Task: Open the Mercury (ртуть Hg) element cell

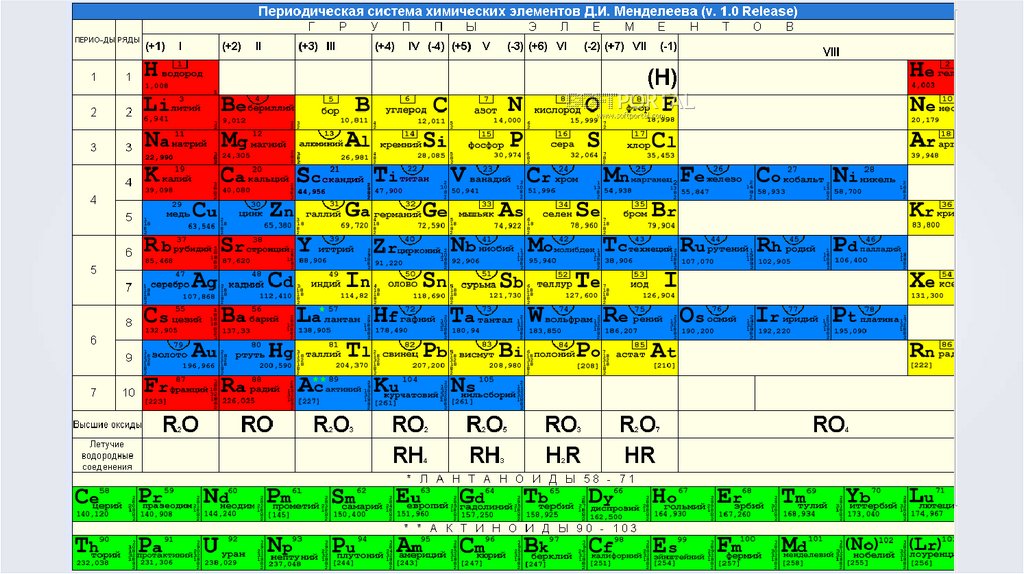Action: tap(257, 357)
